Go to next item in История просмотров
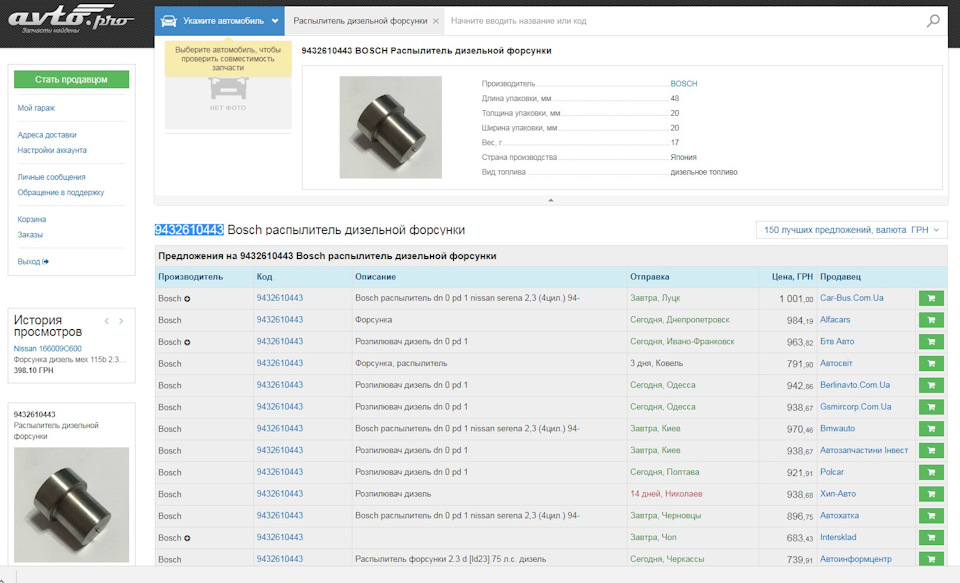This screenshot has height=583, width=960. pos(121,321)
